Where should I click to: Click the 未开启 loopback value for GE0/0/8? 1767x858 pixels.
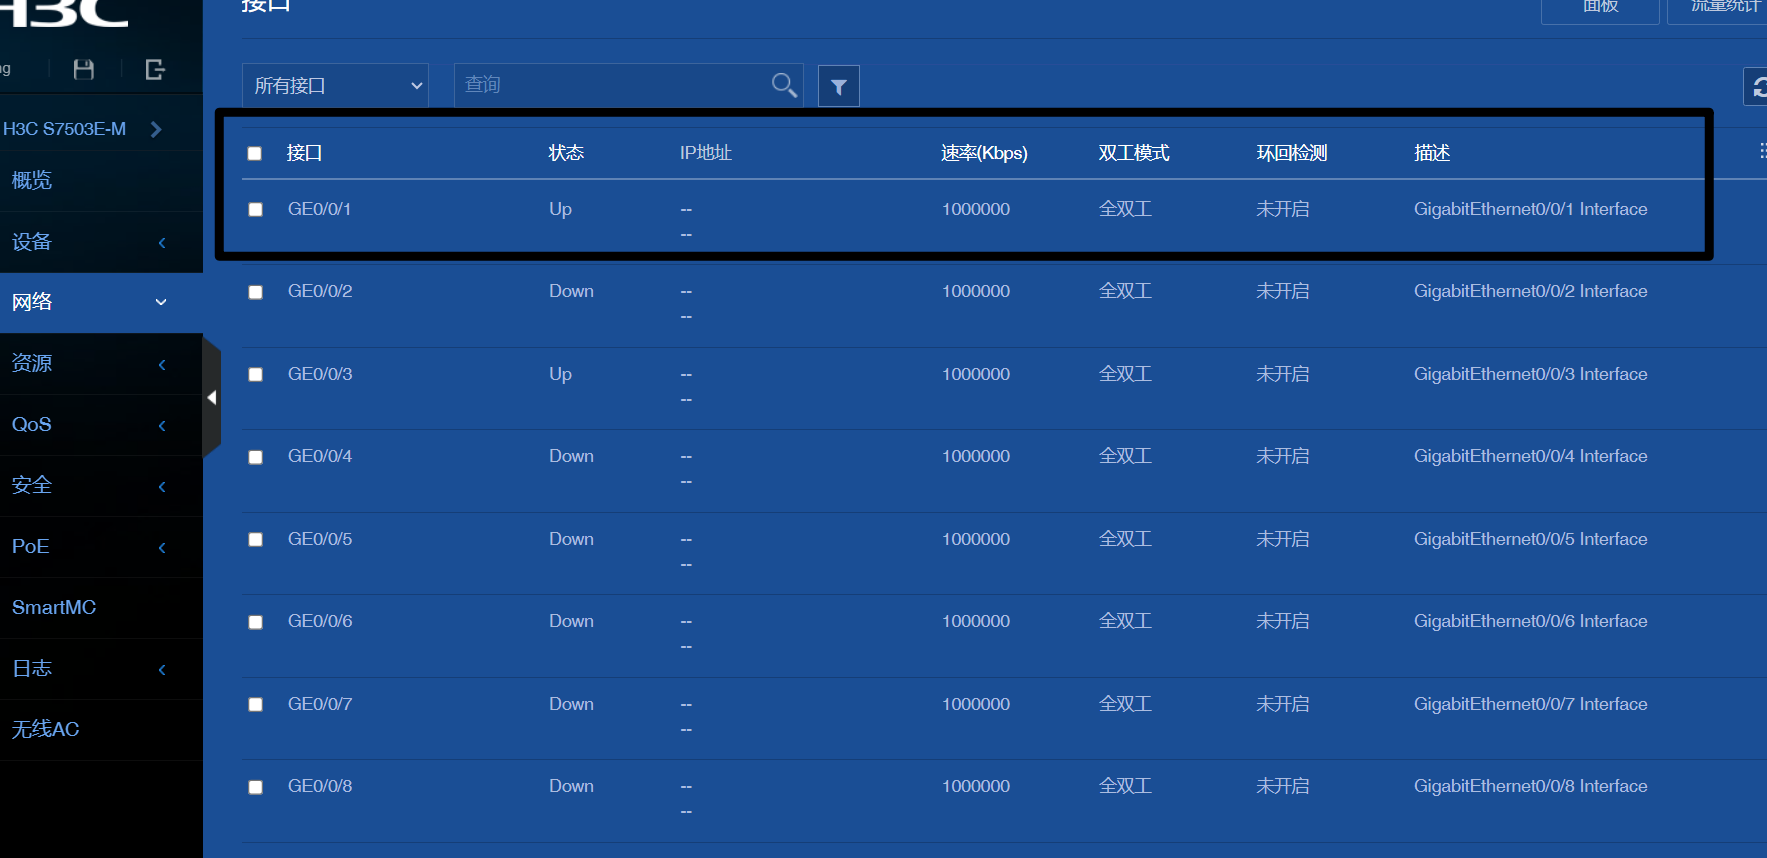coord(1283,786)
